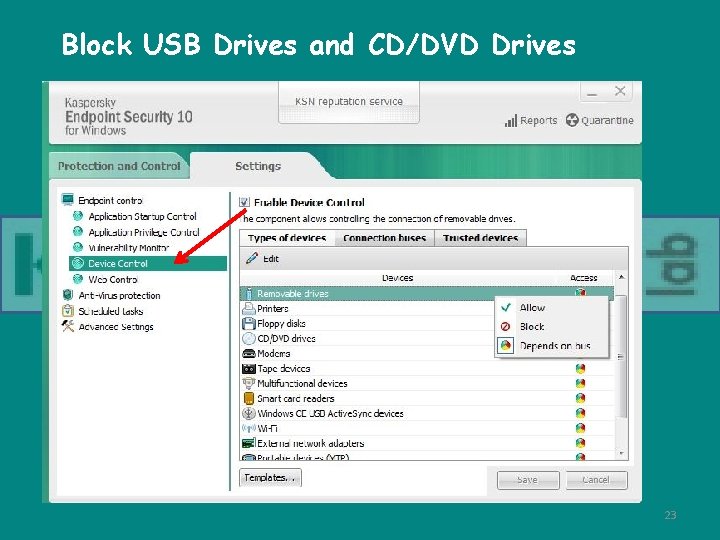Image resolution: width=720 pixels, height=540 pixels.
Task: Select Endpoint control in the tree
Action: [x=110, y=200]
